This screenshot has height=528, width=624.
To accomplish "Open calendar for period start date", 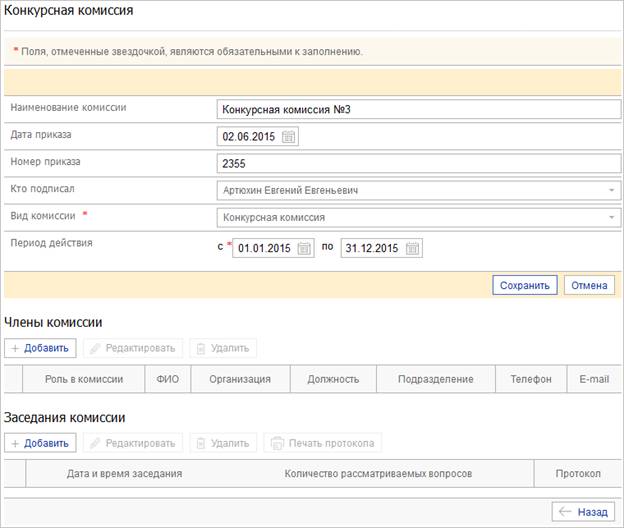I will pos(304,248).
